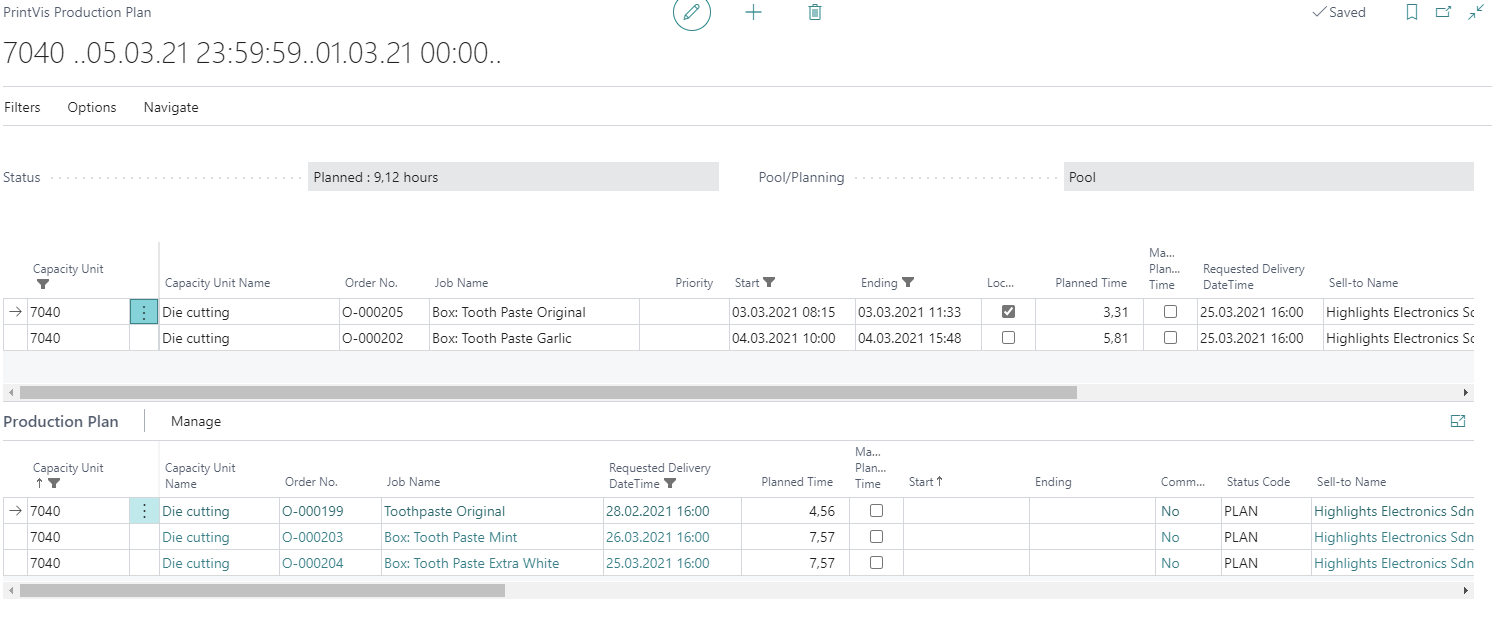Open the Manage menu in Production Plan
The height and width of the screenshot is (617, 1508).
(196, 422)
